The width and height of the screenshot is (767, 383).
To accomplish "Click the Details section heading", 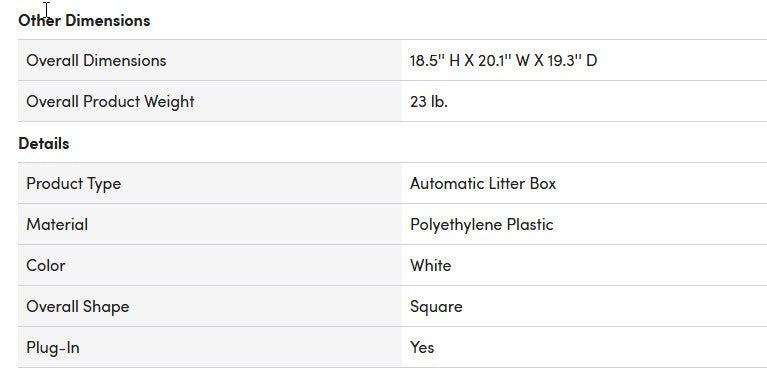I will tap(44, 144).
